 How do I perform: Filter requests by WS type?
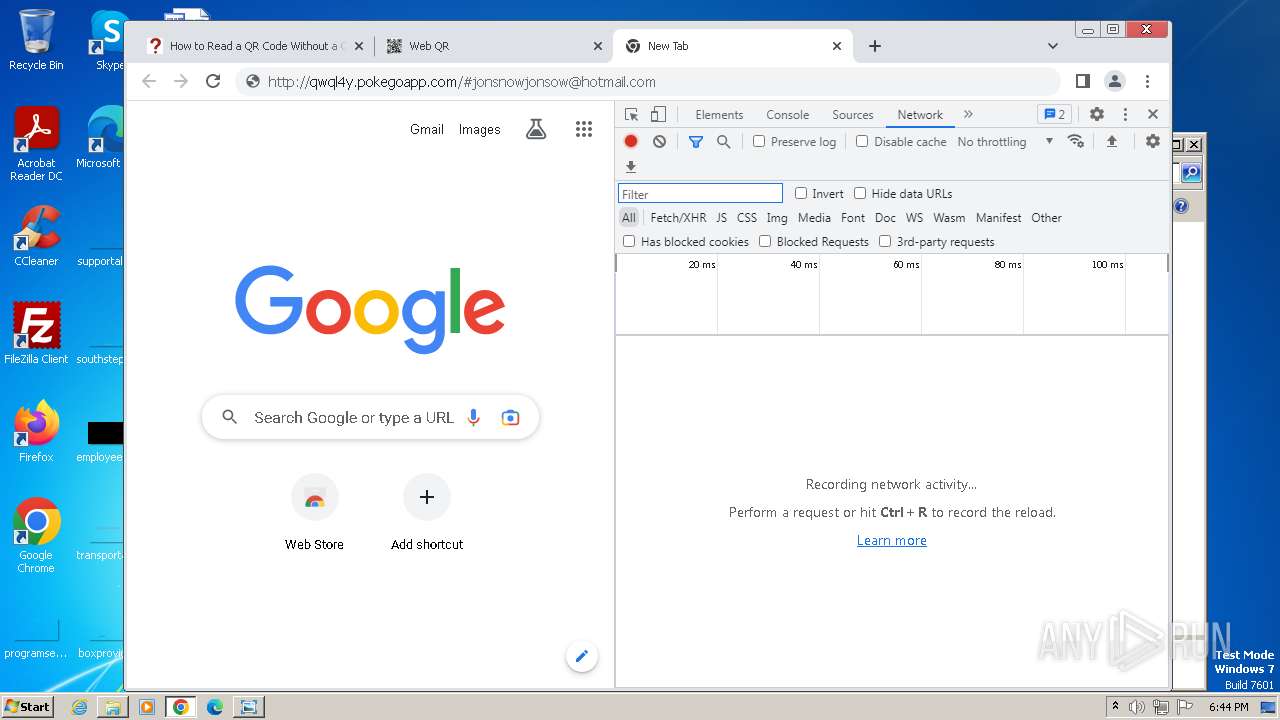tap(914, 217)
